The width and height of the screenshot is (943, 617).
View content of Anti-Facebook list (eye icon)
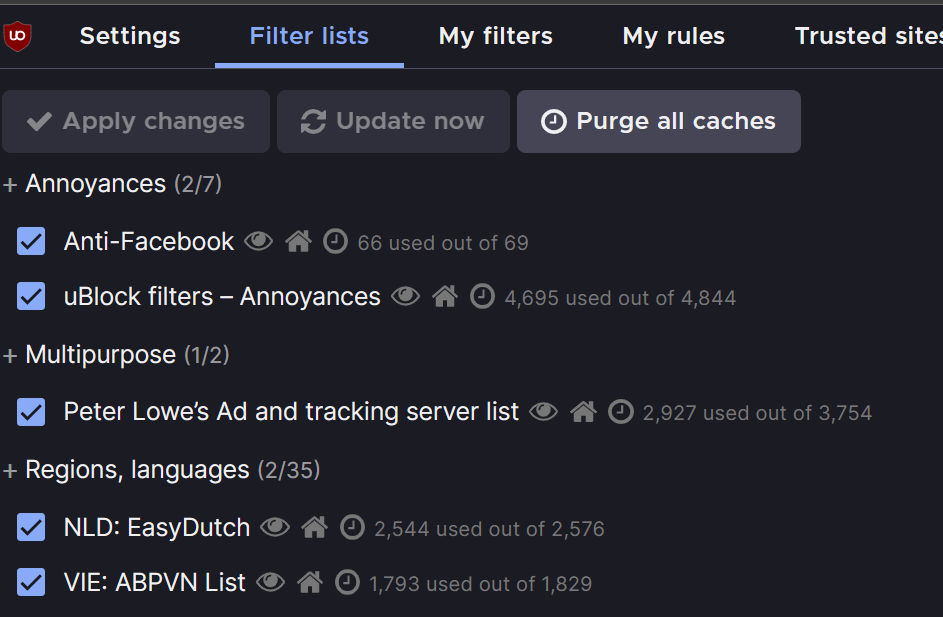258,241
